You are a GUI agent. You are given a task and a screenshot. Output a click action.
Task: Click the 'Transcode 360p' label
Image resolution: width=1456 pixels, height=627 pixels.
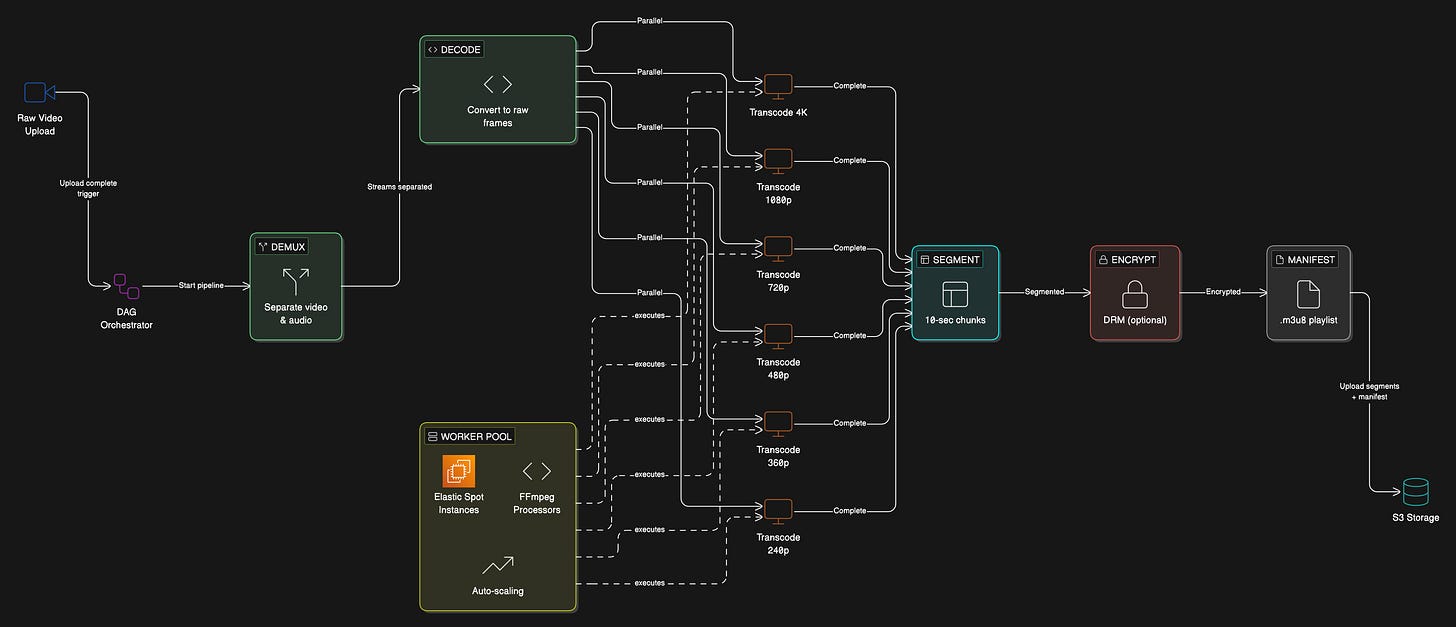click(778, 456)
